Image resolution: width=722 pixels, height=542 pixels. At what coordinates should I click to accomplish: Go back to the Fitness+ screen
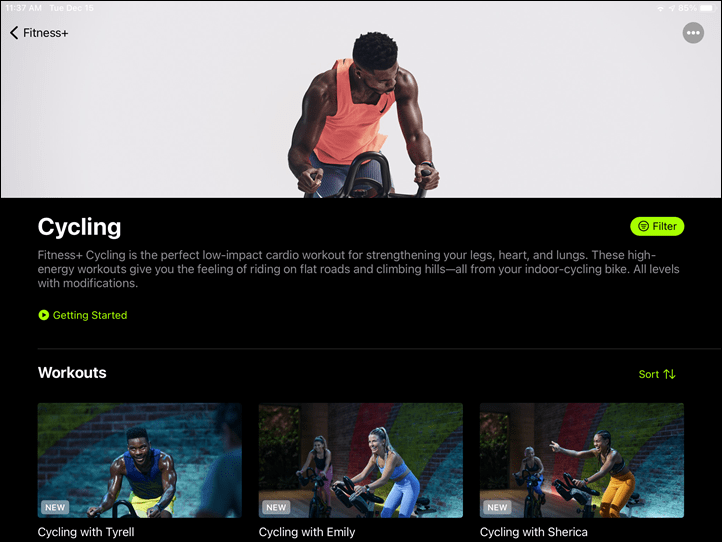[x=39, y=33]
